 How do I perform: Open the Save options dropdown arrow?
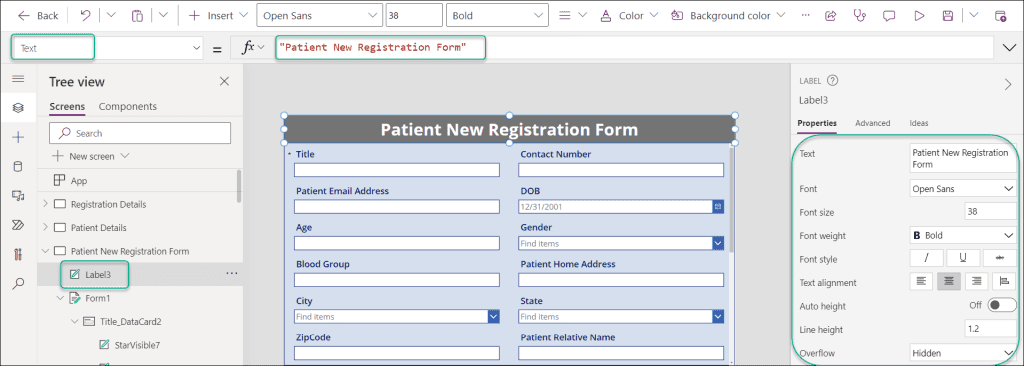pos(974,16)
